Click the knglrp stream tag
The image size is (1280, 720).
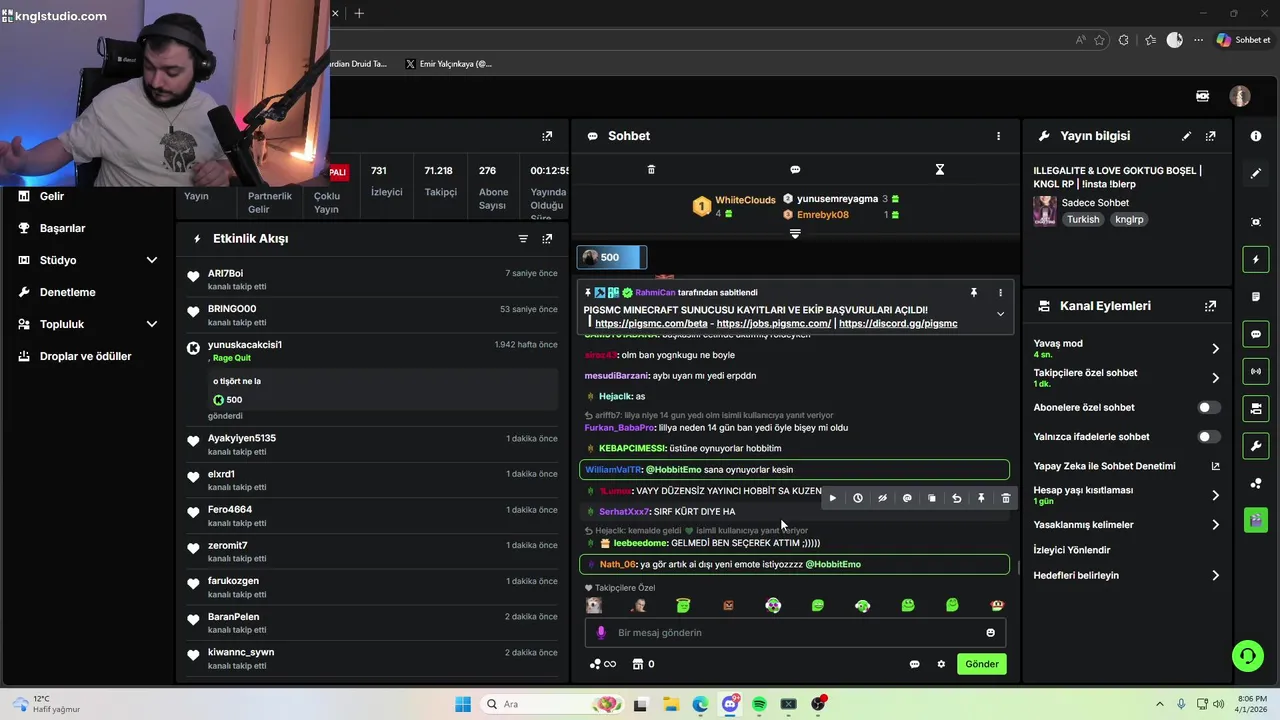tap(1129, 220)
